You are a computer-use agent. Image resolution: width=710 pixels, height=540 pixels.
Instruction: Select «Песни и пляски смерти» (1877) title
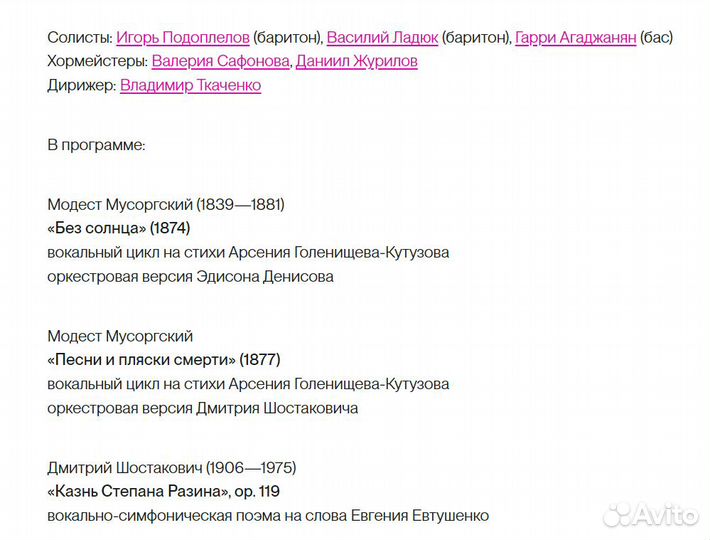[x=164, y=360]
